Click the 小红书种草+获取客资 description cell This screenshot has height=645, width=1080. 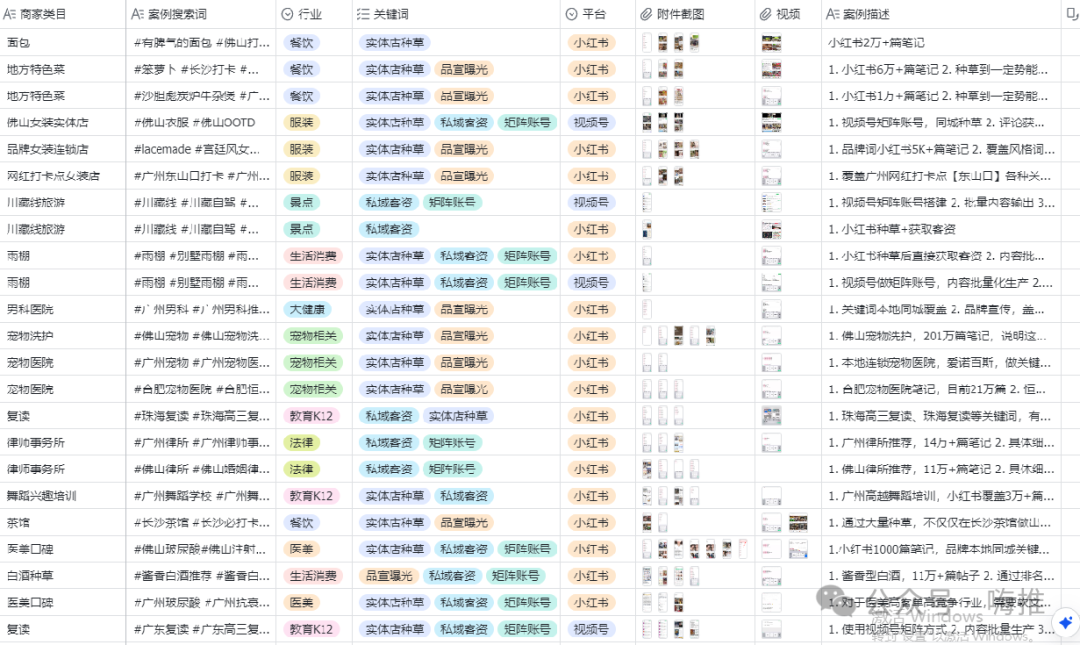pyautogui.click(x=941, y=229)
